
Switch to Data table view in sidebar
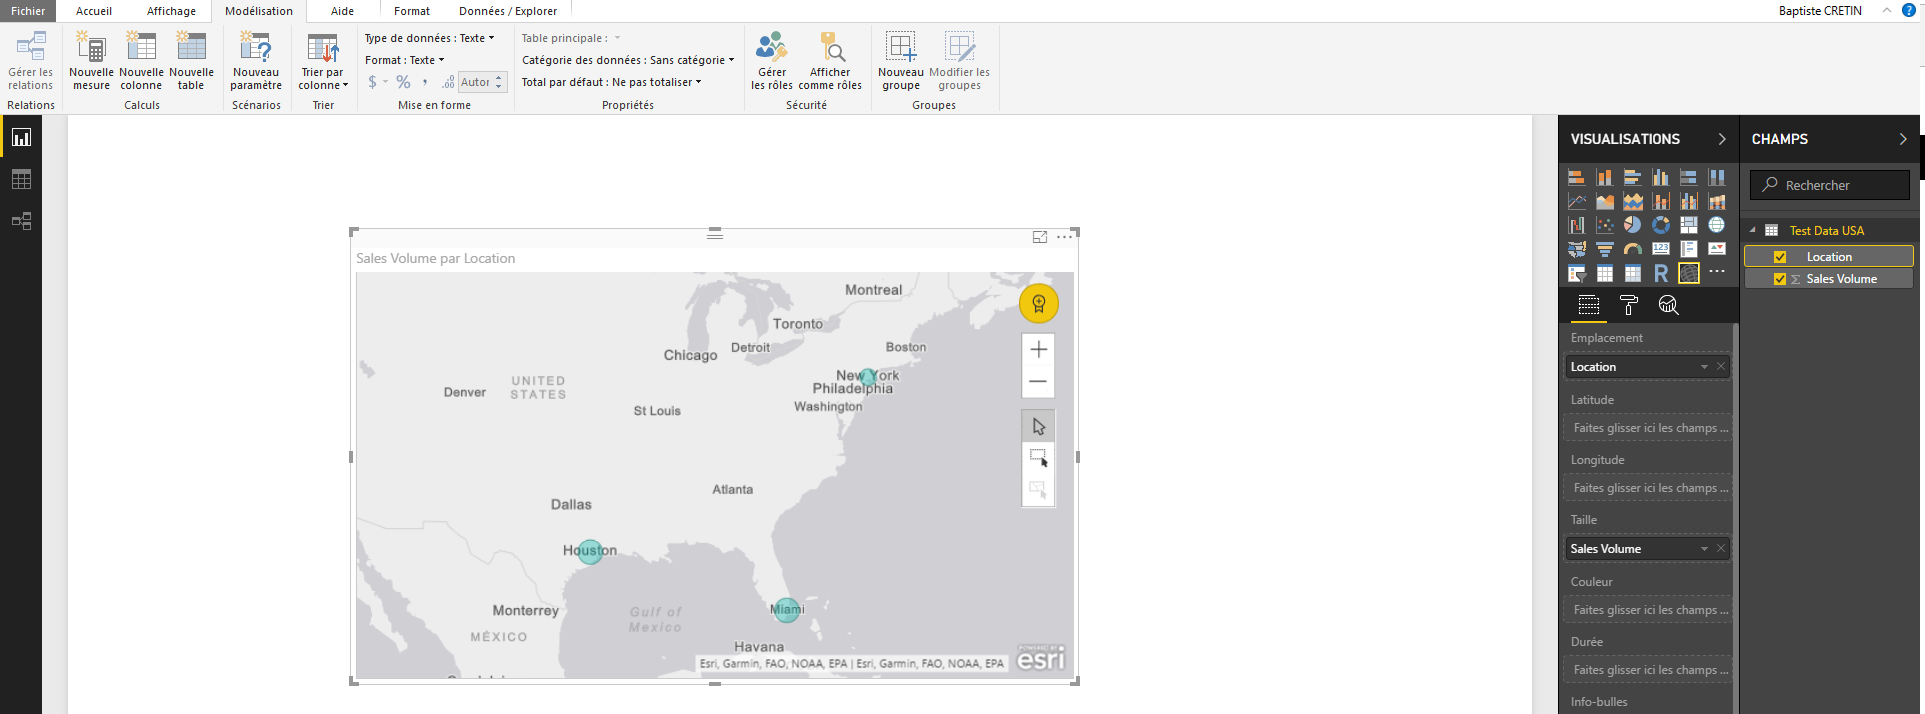pos(21,179)
